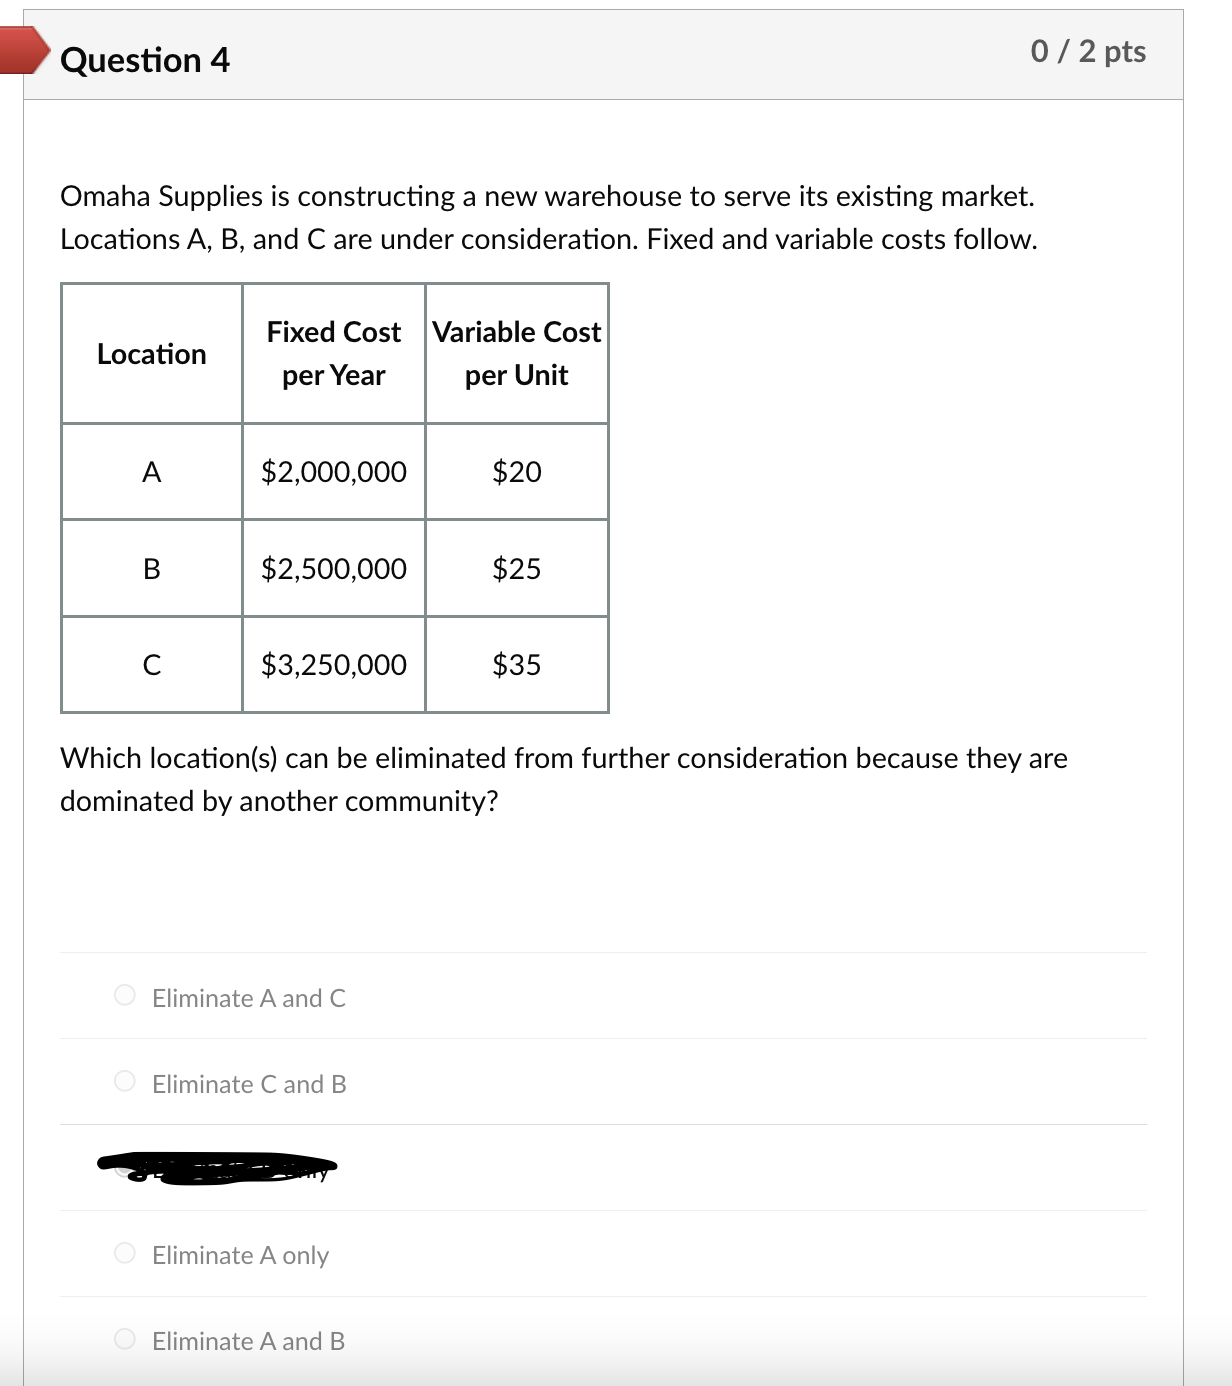The width and height of the screenshot is (1232, 1386).
Task: Click the 'Eliminate A and B' answer label
Action: (248, 1342)
